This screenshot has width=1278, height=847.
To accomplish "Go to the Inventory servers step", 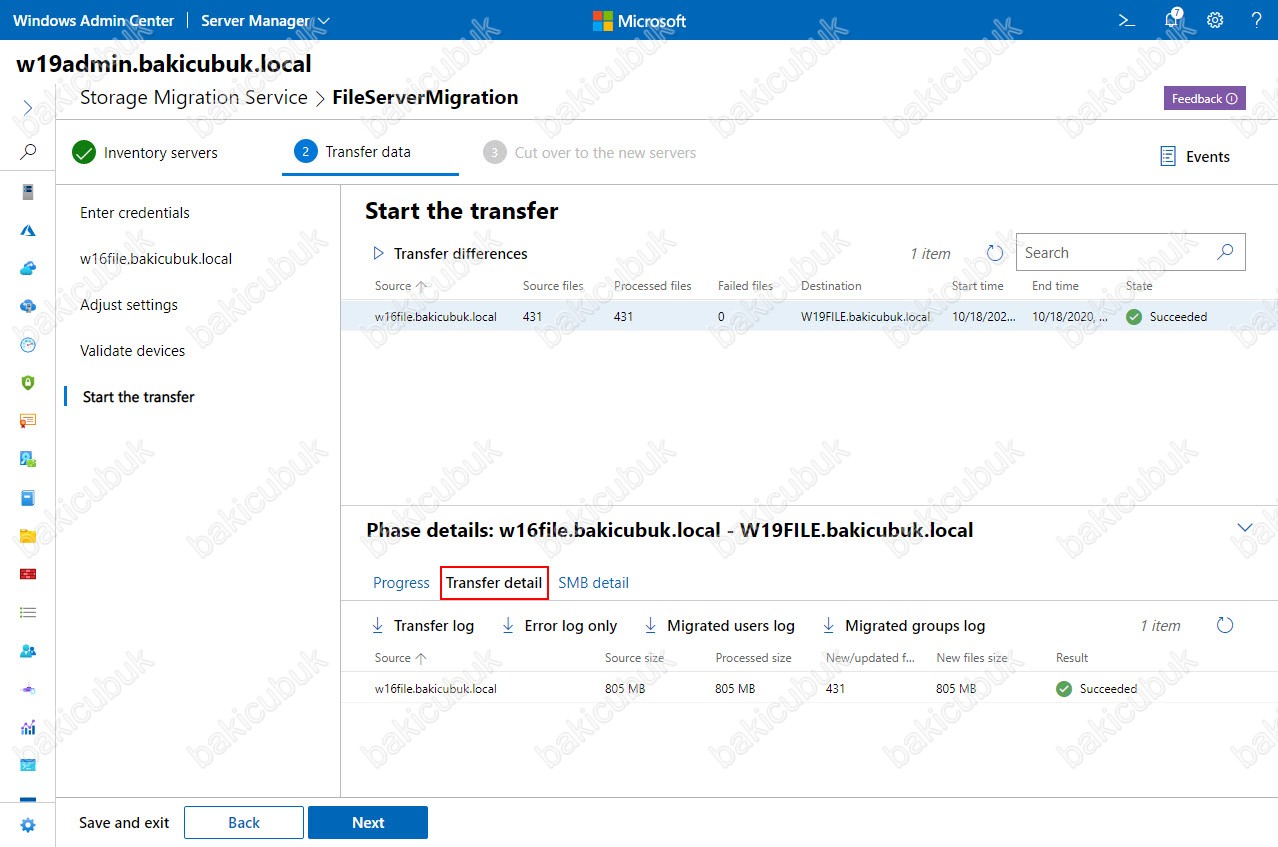I will 145,153.
